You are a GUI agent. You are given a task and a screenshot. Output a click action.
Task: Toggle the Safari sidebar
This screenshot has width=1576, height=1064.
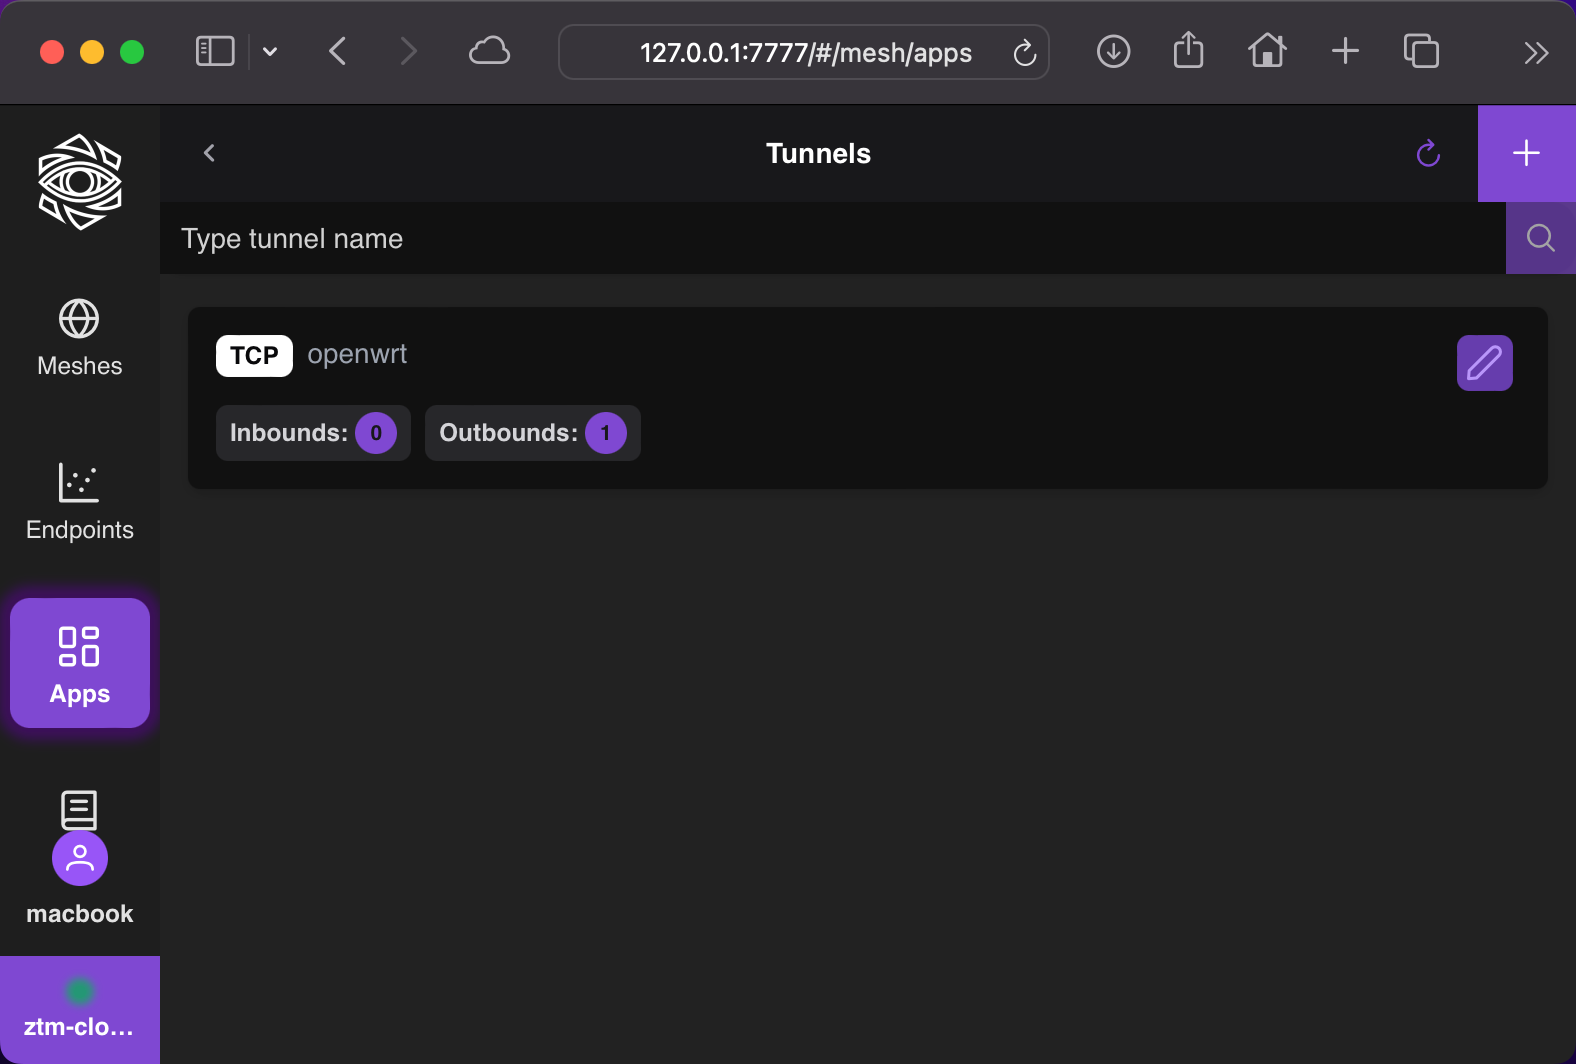pyautogui.click(x=215, y=51)
